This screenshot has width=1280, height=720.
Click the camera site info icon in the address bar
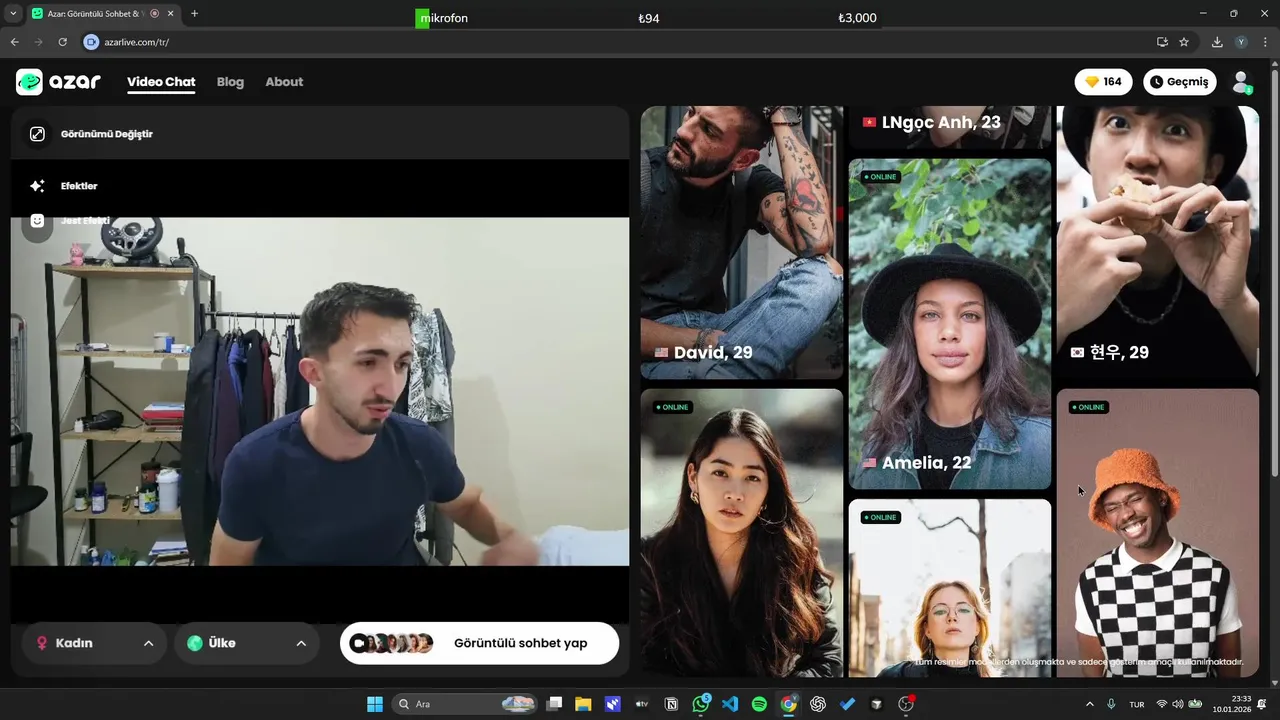pyautogui.click(x=91, y=42)
